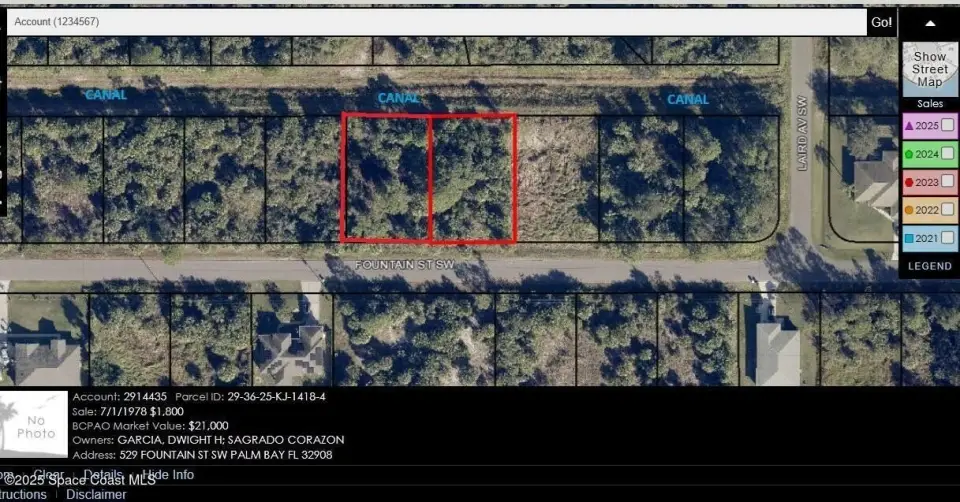960x502 pixels.
Task: Open the Disclaimer link
Action: [x=96, y=494]
